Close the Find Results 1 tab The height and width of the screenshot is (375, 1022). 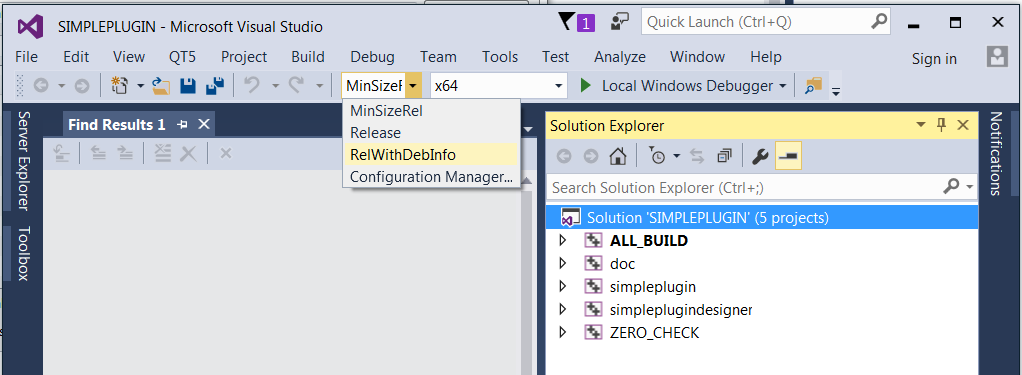coord(204,124)
